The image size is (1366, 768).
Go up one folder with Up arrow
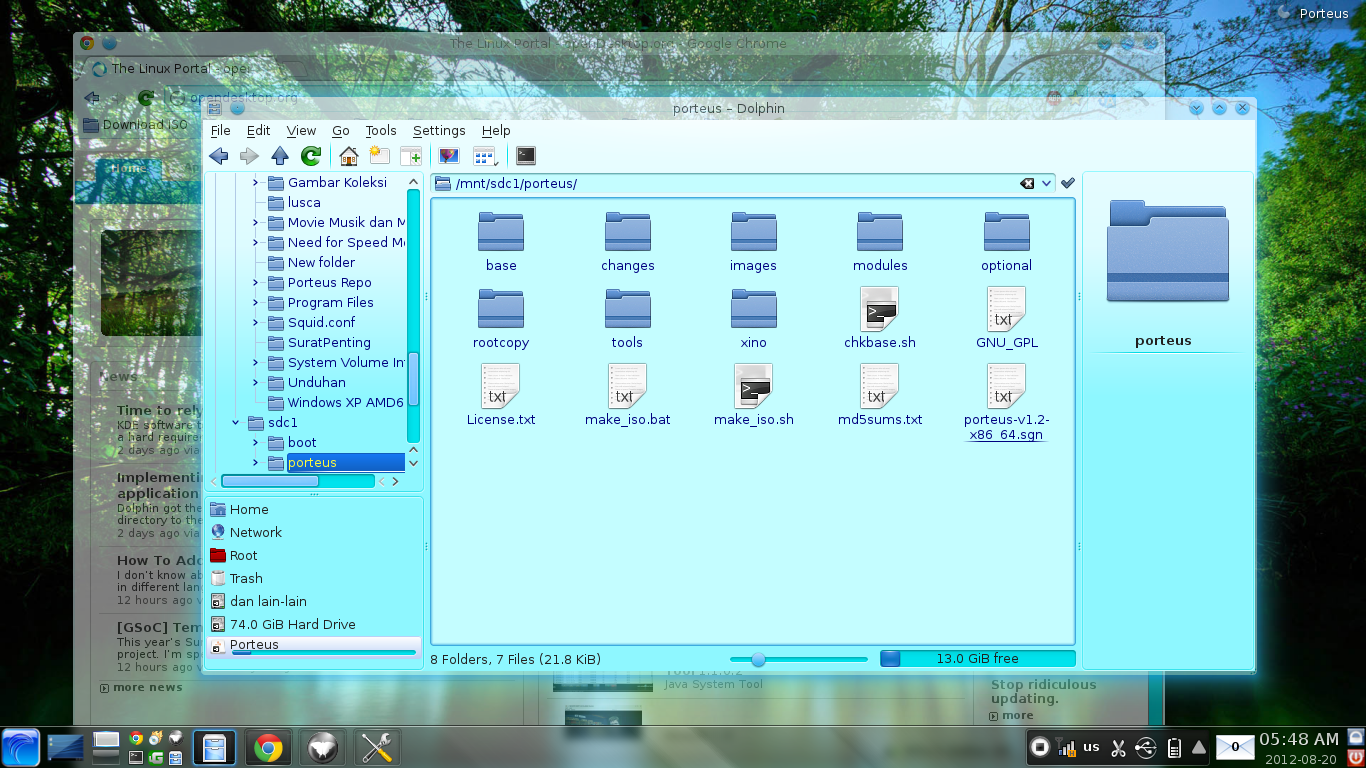[x=280, y=156]
